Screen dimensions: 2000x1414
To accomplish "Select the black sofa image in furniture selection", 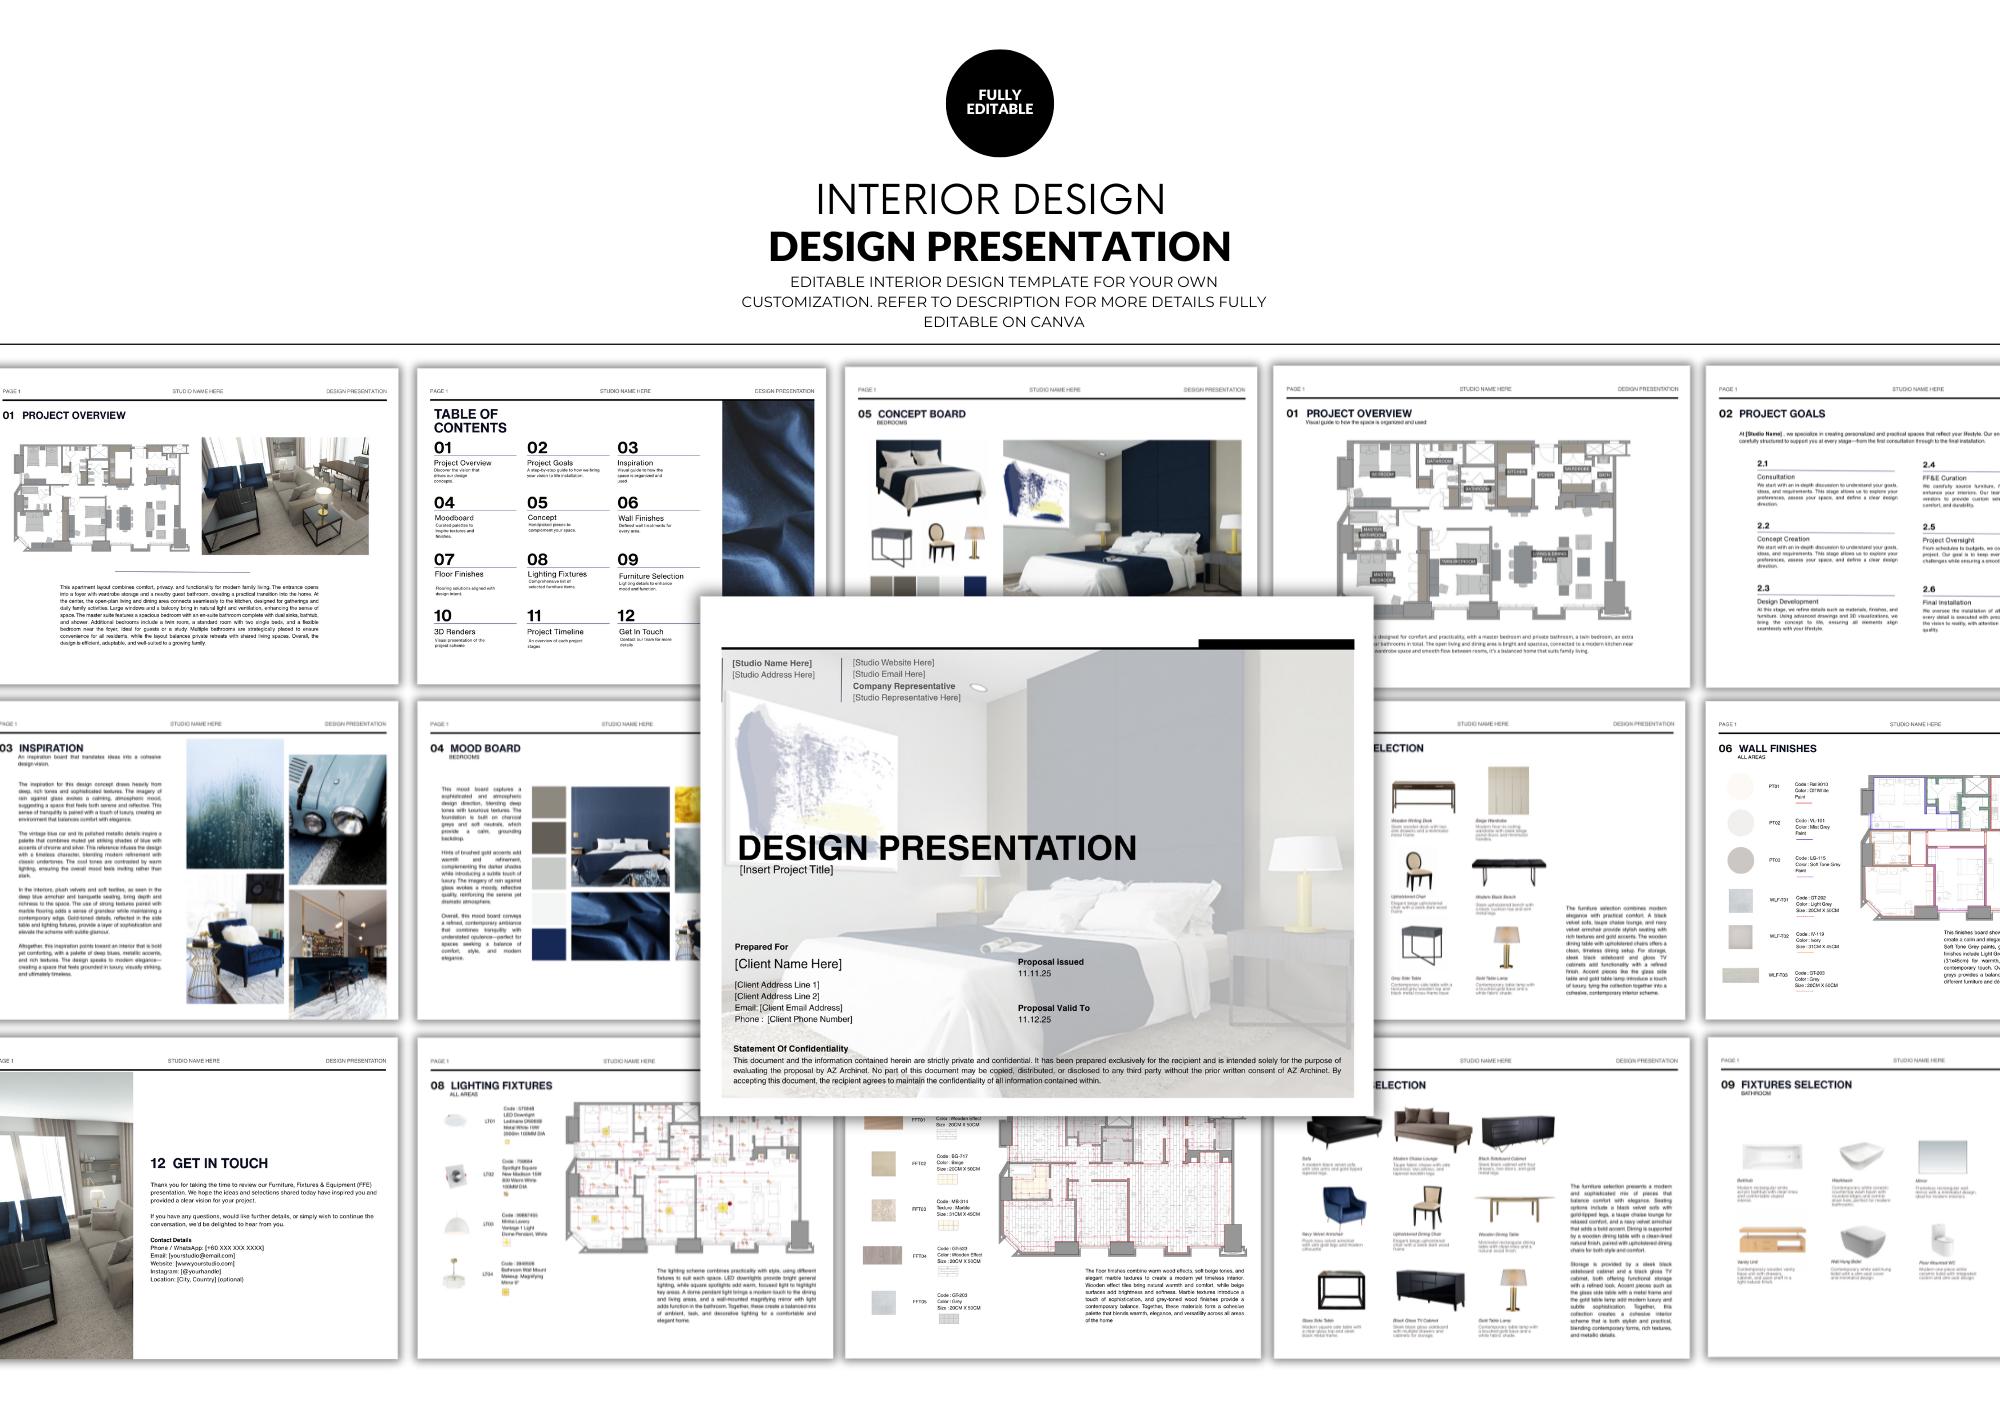I will (1344, 1130).
